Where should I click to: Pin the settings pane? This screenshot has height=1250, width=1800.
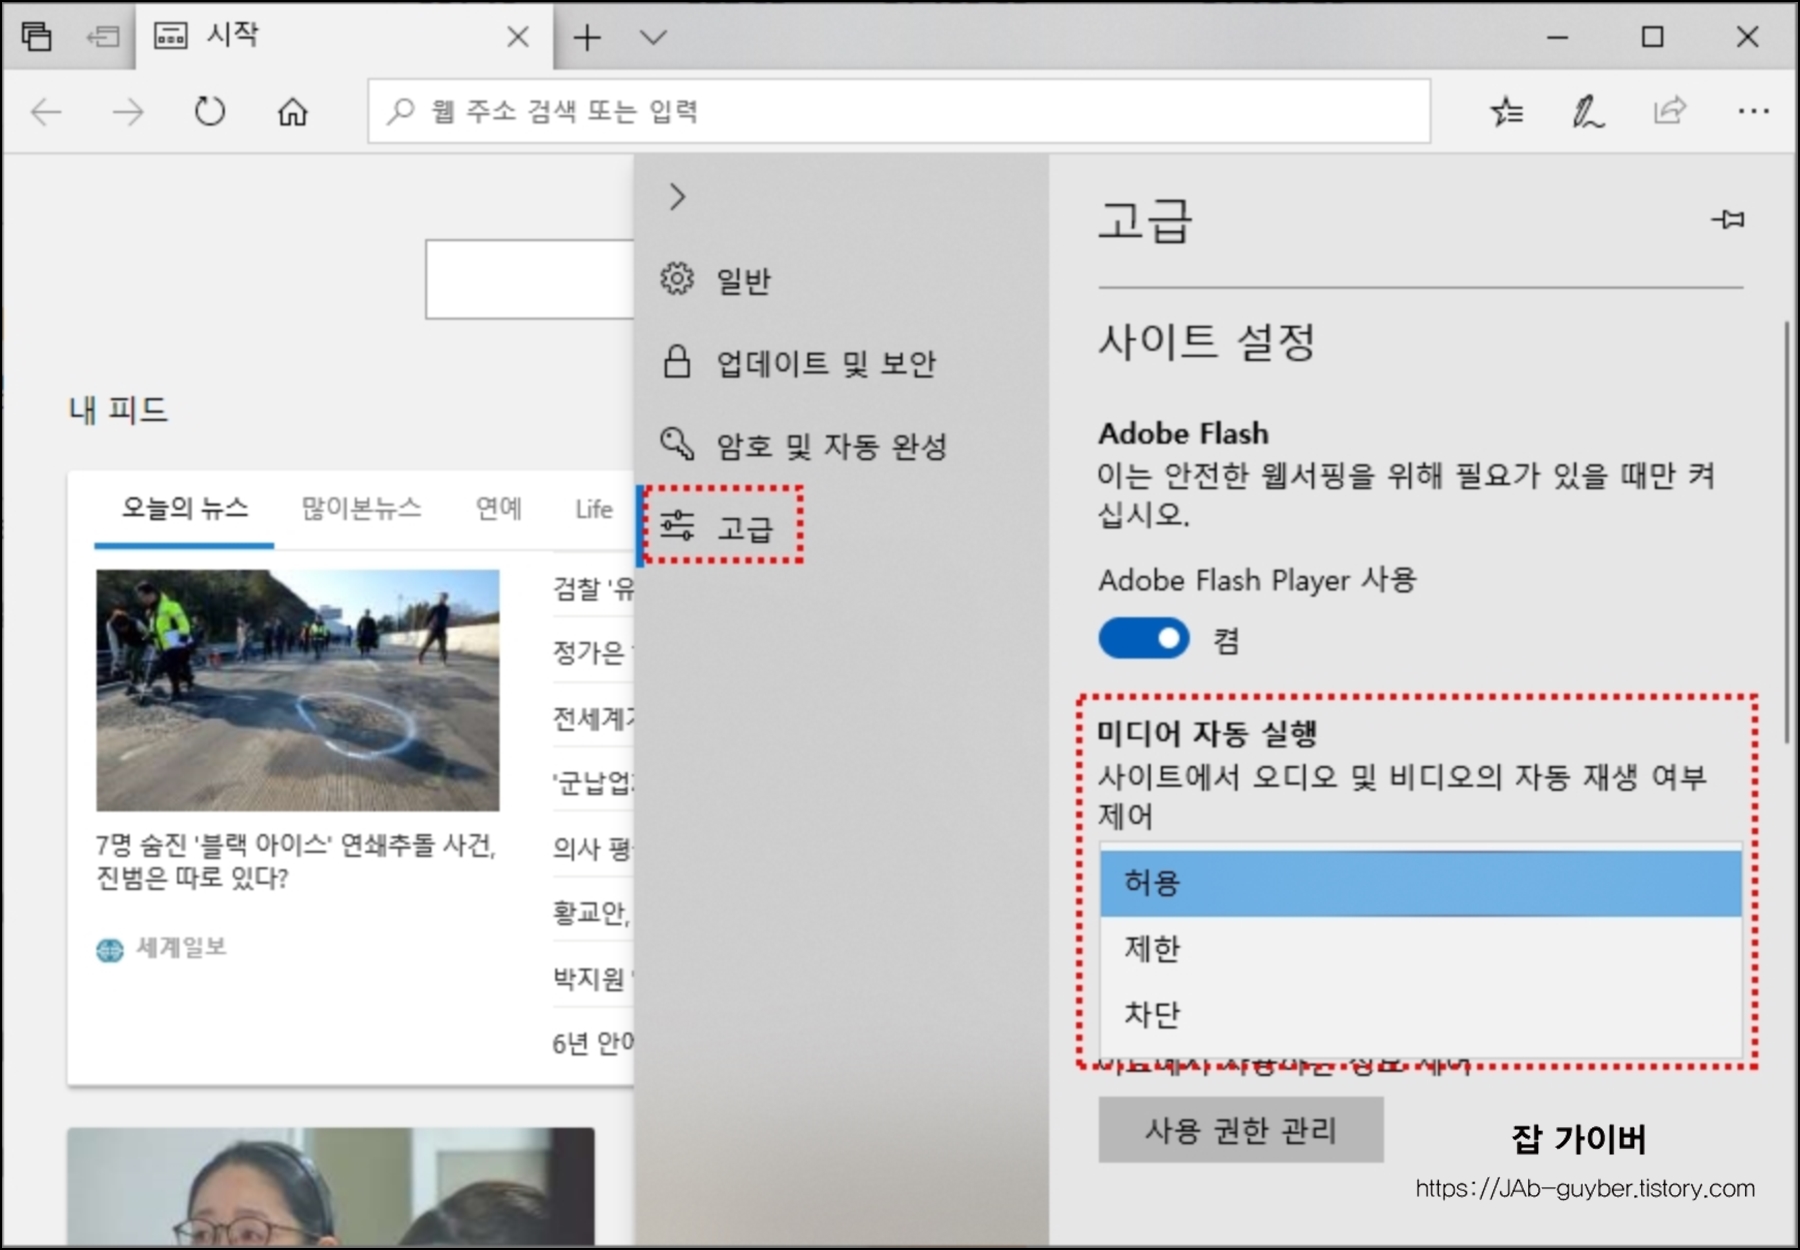click(x=1728, y=219)
